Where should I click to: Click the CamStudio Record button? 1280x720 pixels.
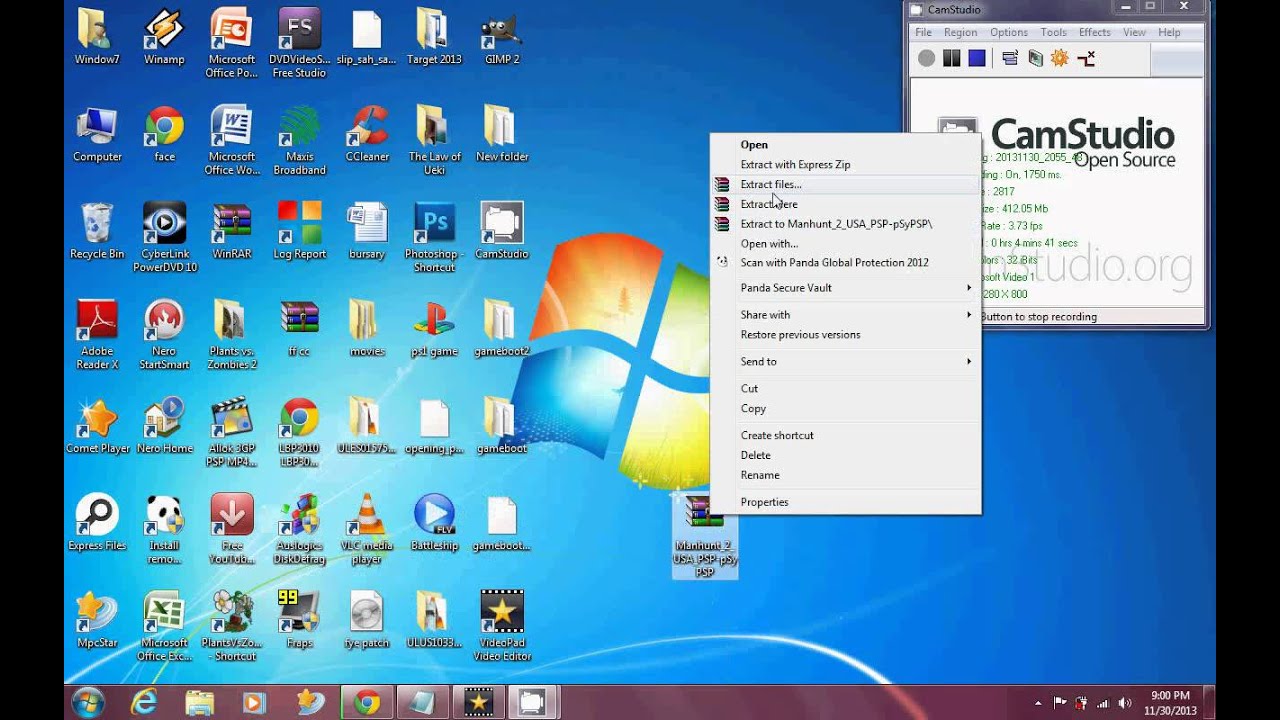pos(926,59)
